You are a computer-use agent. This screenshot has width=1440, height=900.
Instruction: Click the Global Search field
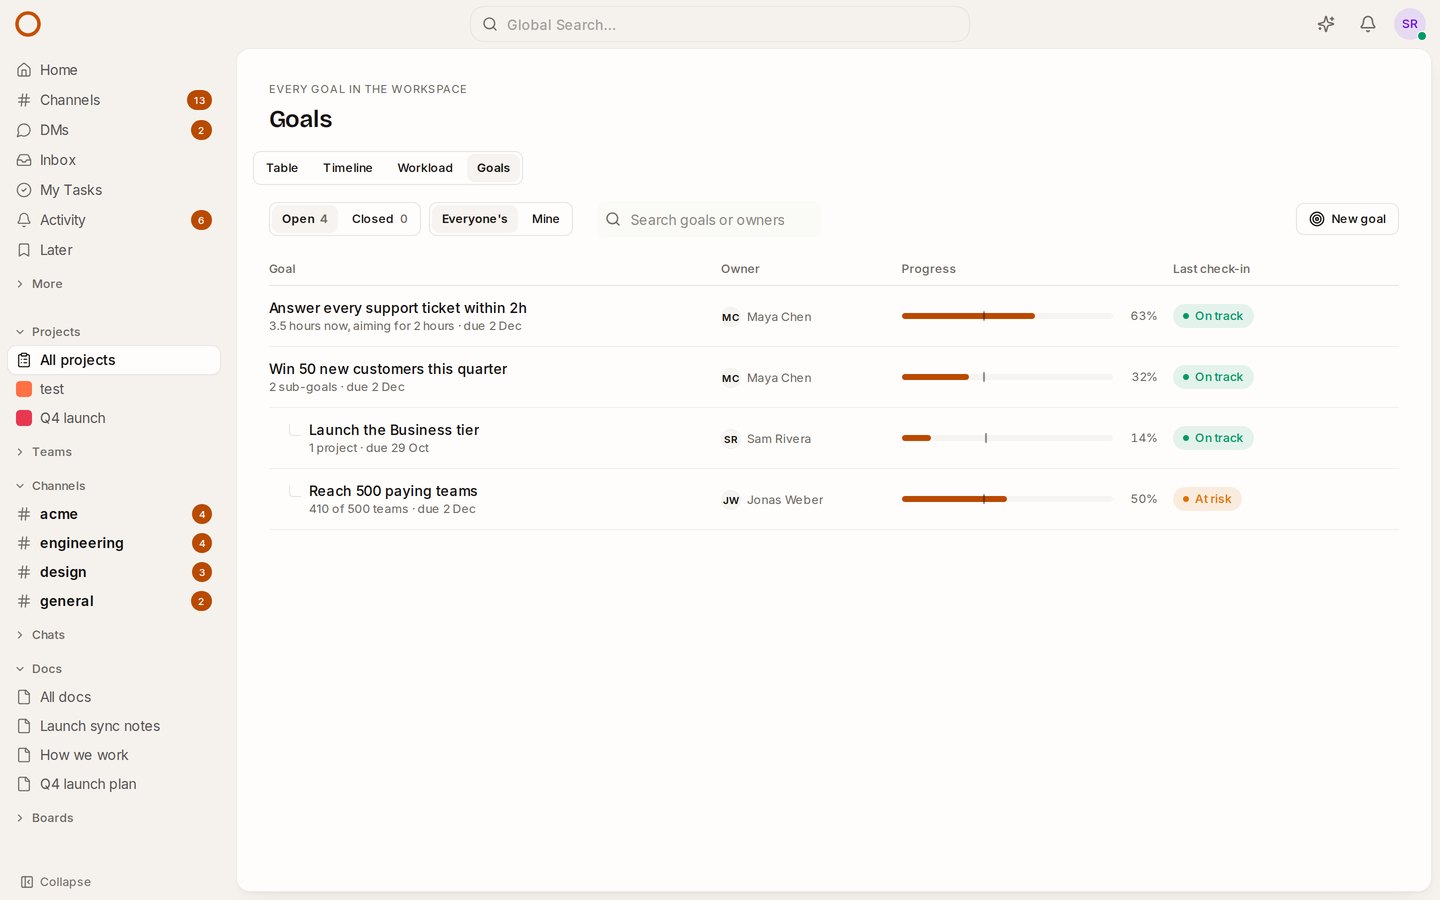click(720, 24)
